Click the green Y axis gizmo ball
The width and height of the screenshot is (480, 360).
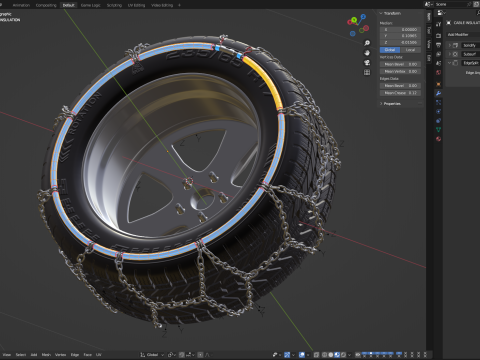pyautogui.click(x=354, y=20)
